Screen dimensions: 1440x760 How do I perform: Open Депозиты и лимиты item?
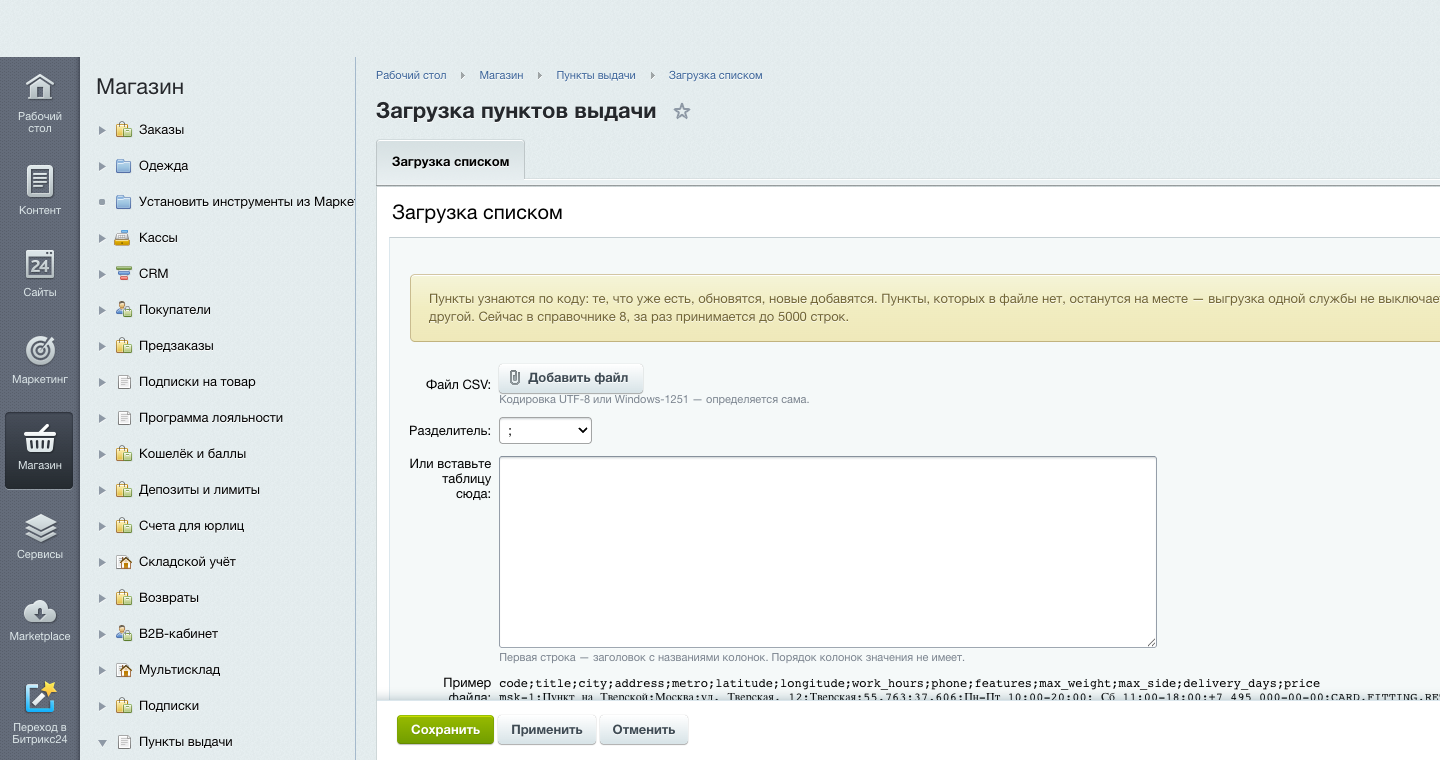[199, 490]
